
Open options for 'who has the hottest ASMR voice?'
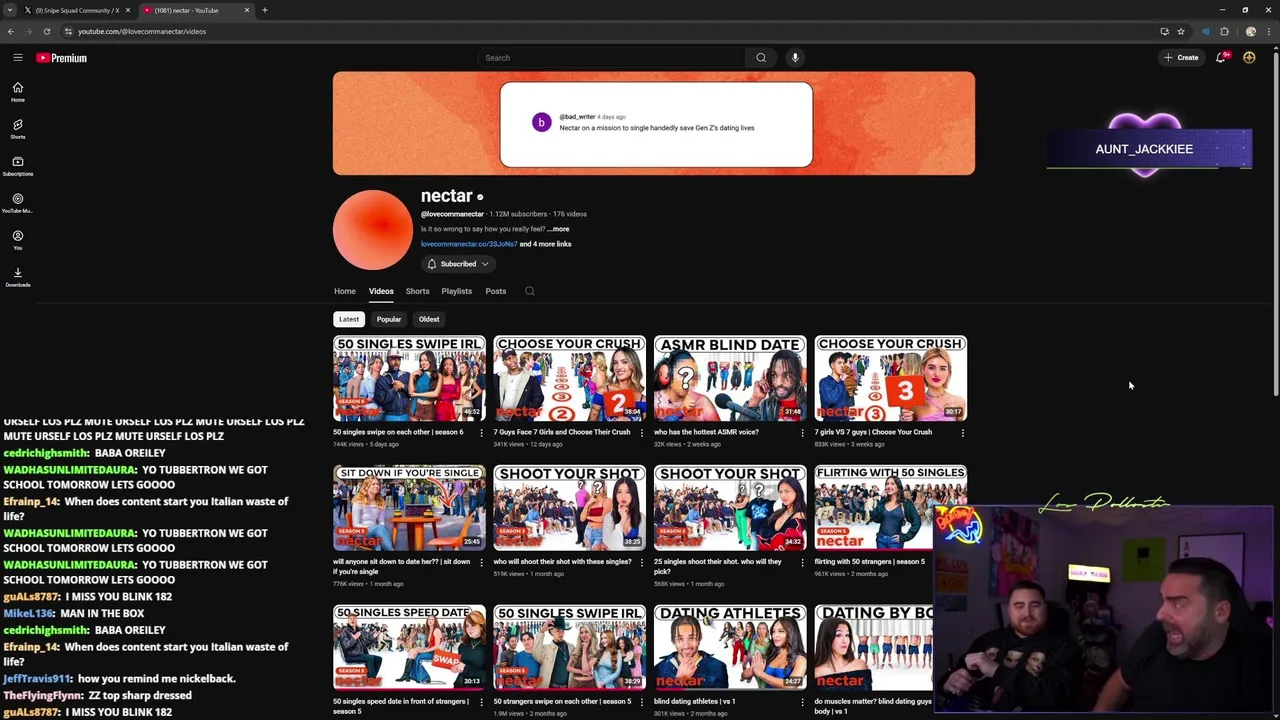pyautogui.click(x=802, y=433)
